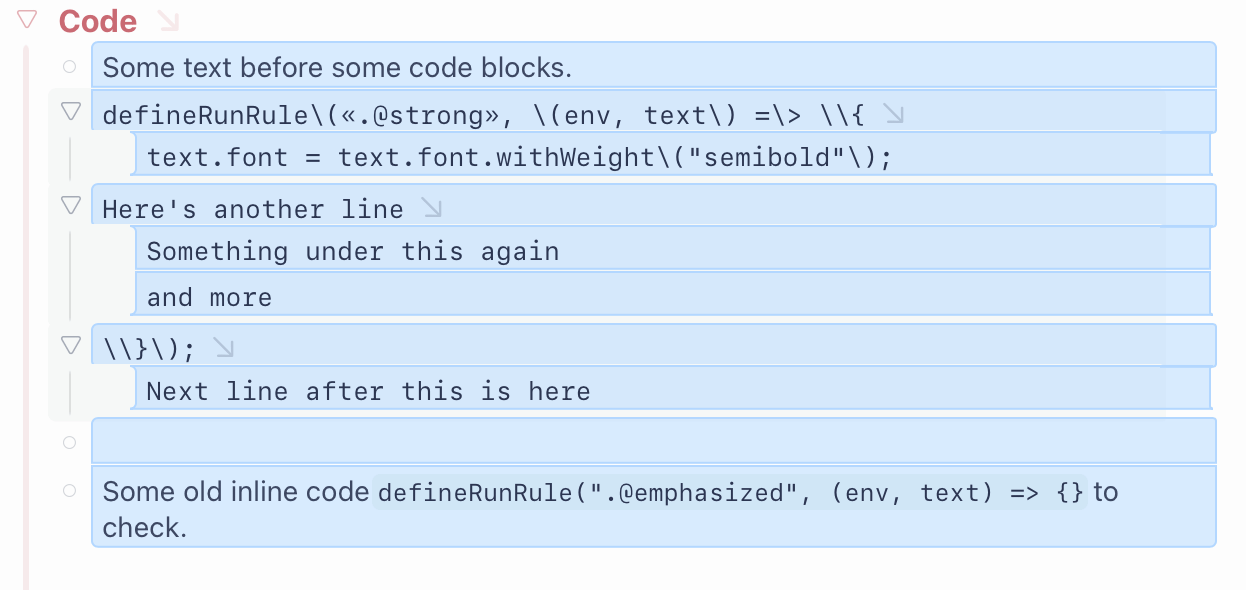The height and width of the screenshot is (590, 1246).
Task: Collapse the 'Here's another line' row
Action: point(70,205)
